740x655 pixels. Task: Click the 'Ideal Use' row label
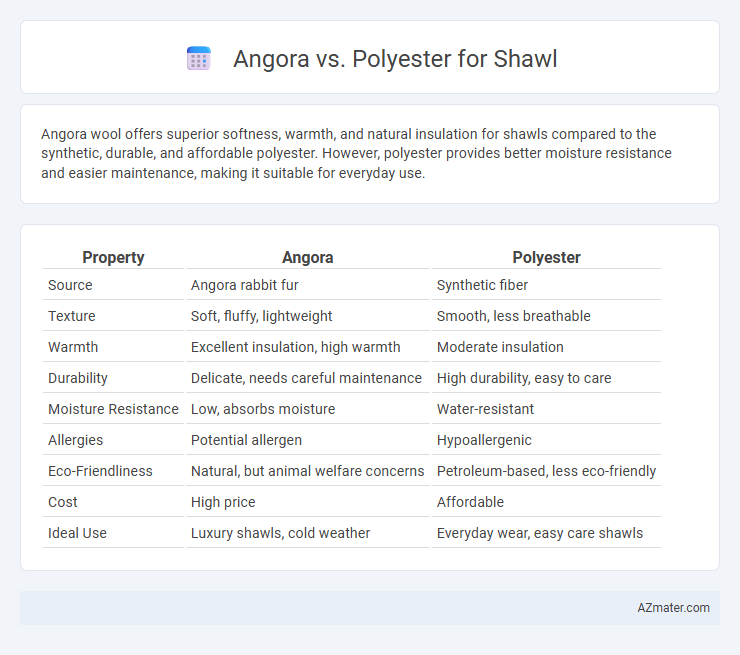[x=77, y=533]
